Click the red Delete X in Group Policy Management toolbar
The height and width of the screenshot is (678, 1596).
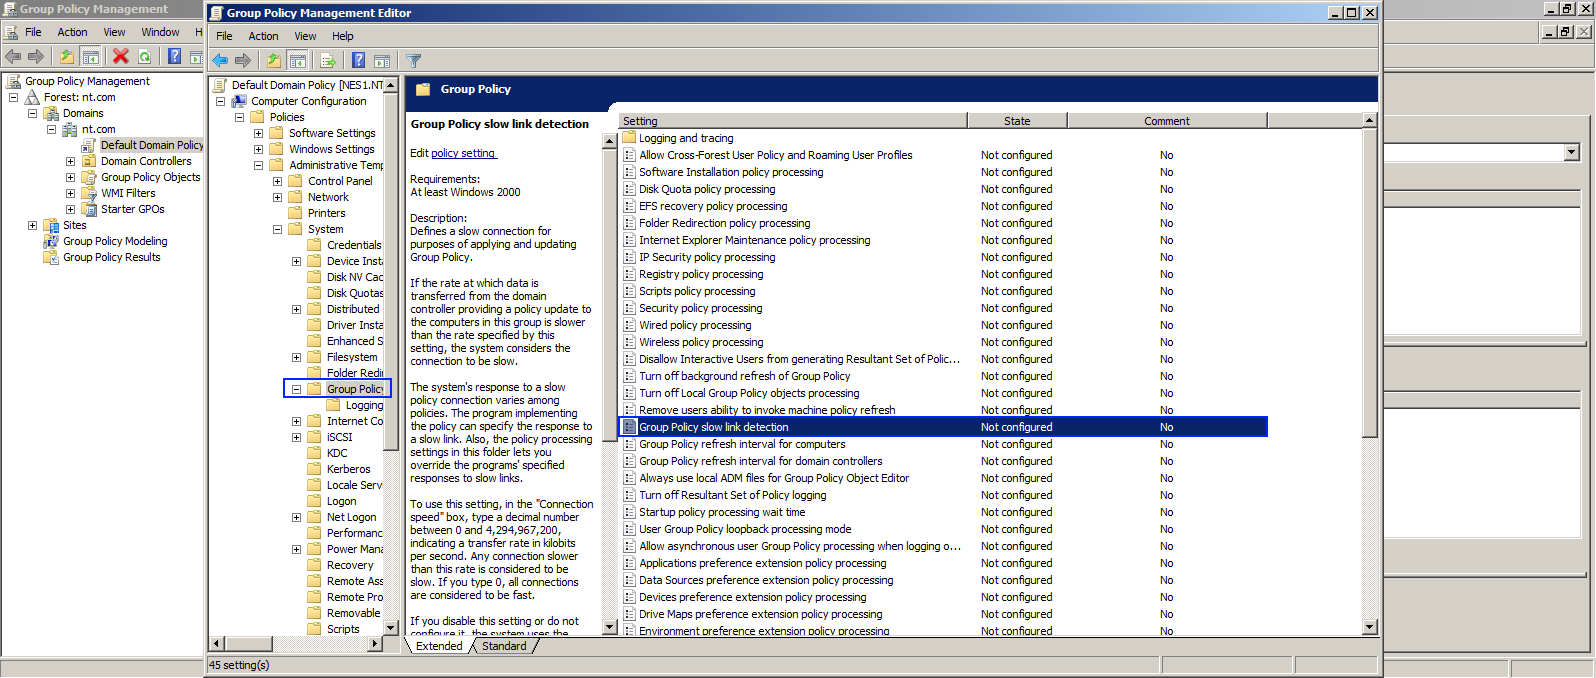pyautogui.click(x=121, y=56)
